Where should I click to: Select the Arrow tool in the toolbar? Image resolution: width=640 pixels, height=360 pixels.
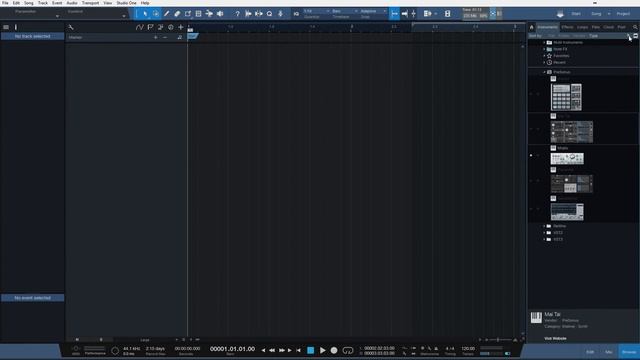(x=145, y=14)
